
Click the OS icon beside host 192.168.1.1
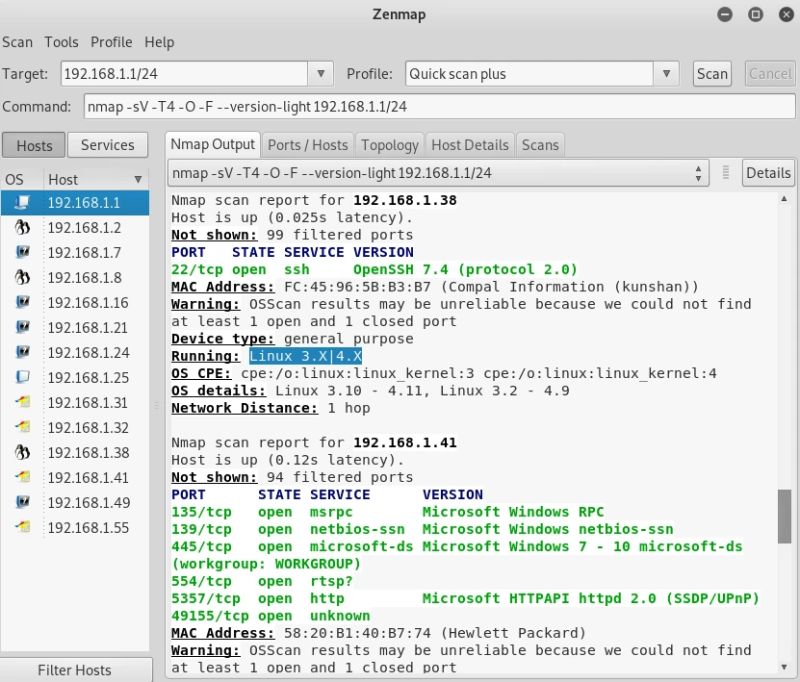22,203
